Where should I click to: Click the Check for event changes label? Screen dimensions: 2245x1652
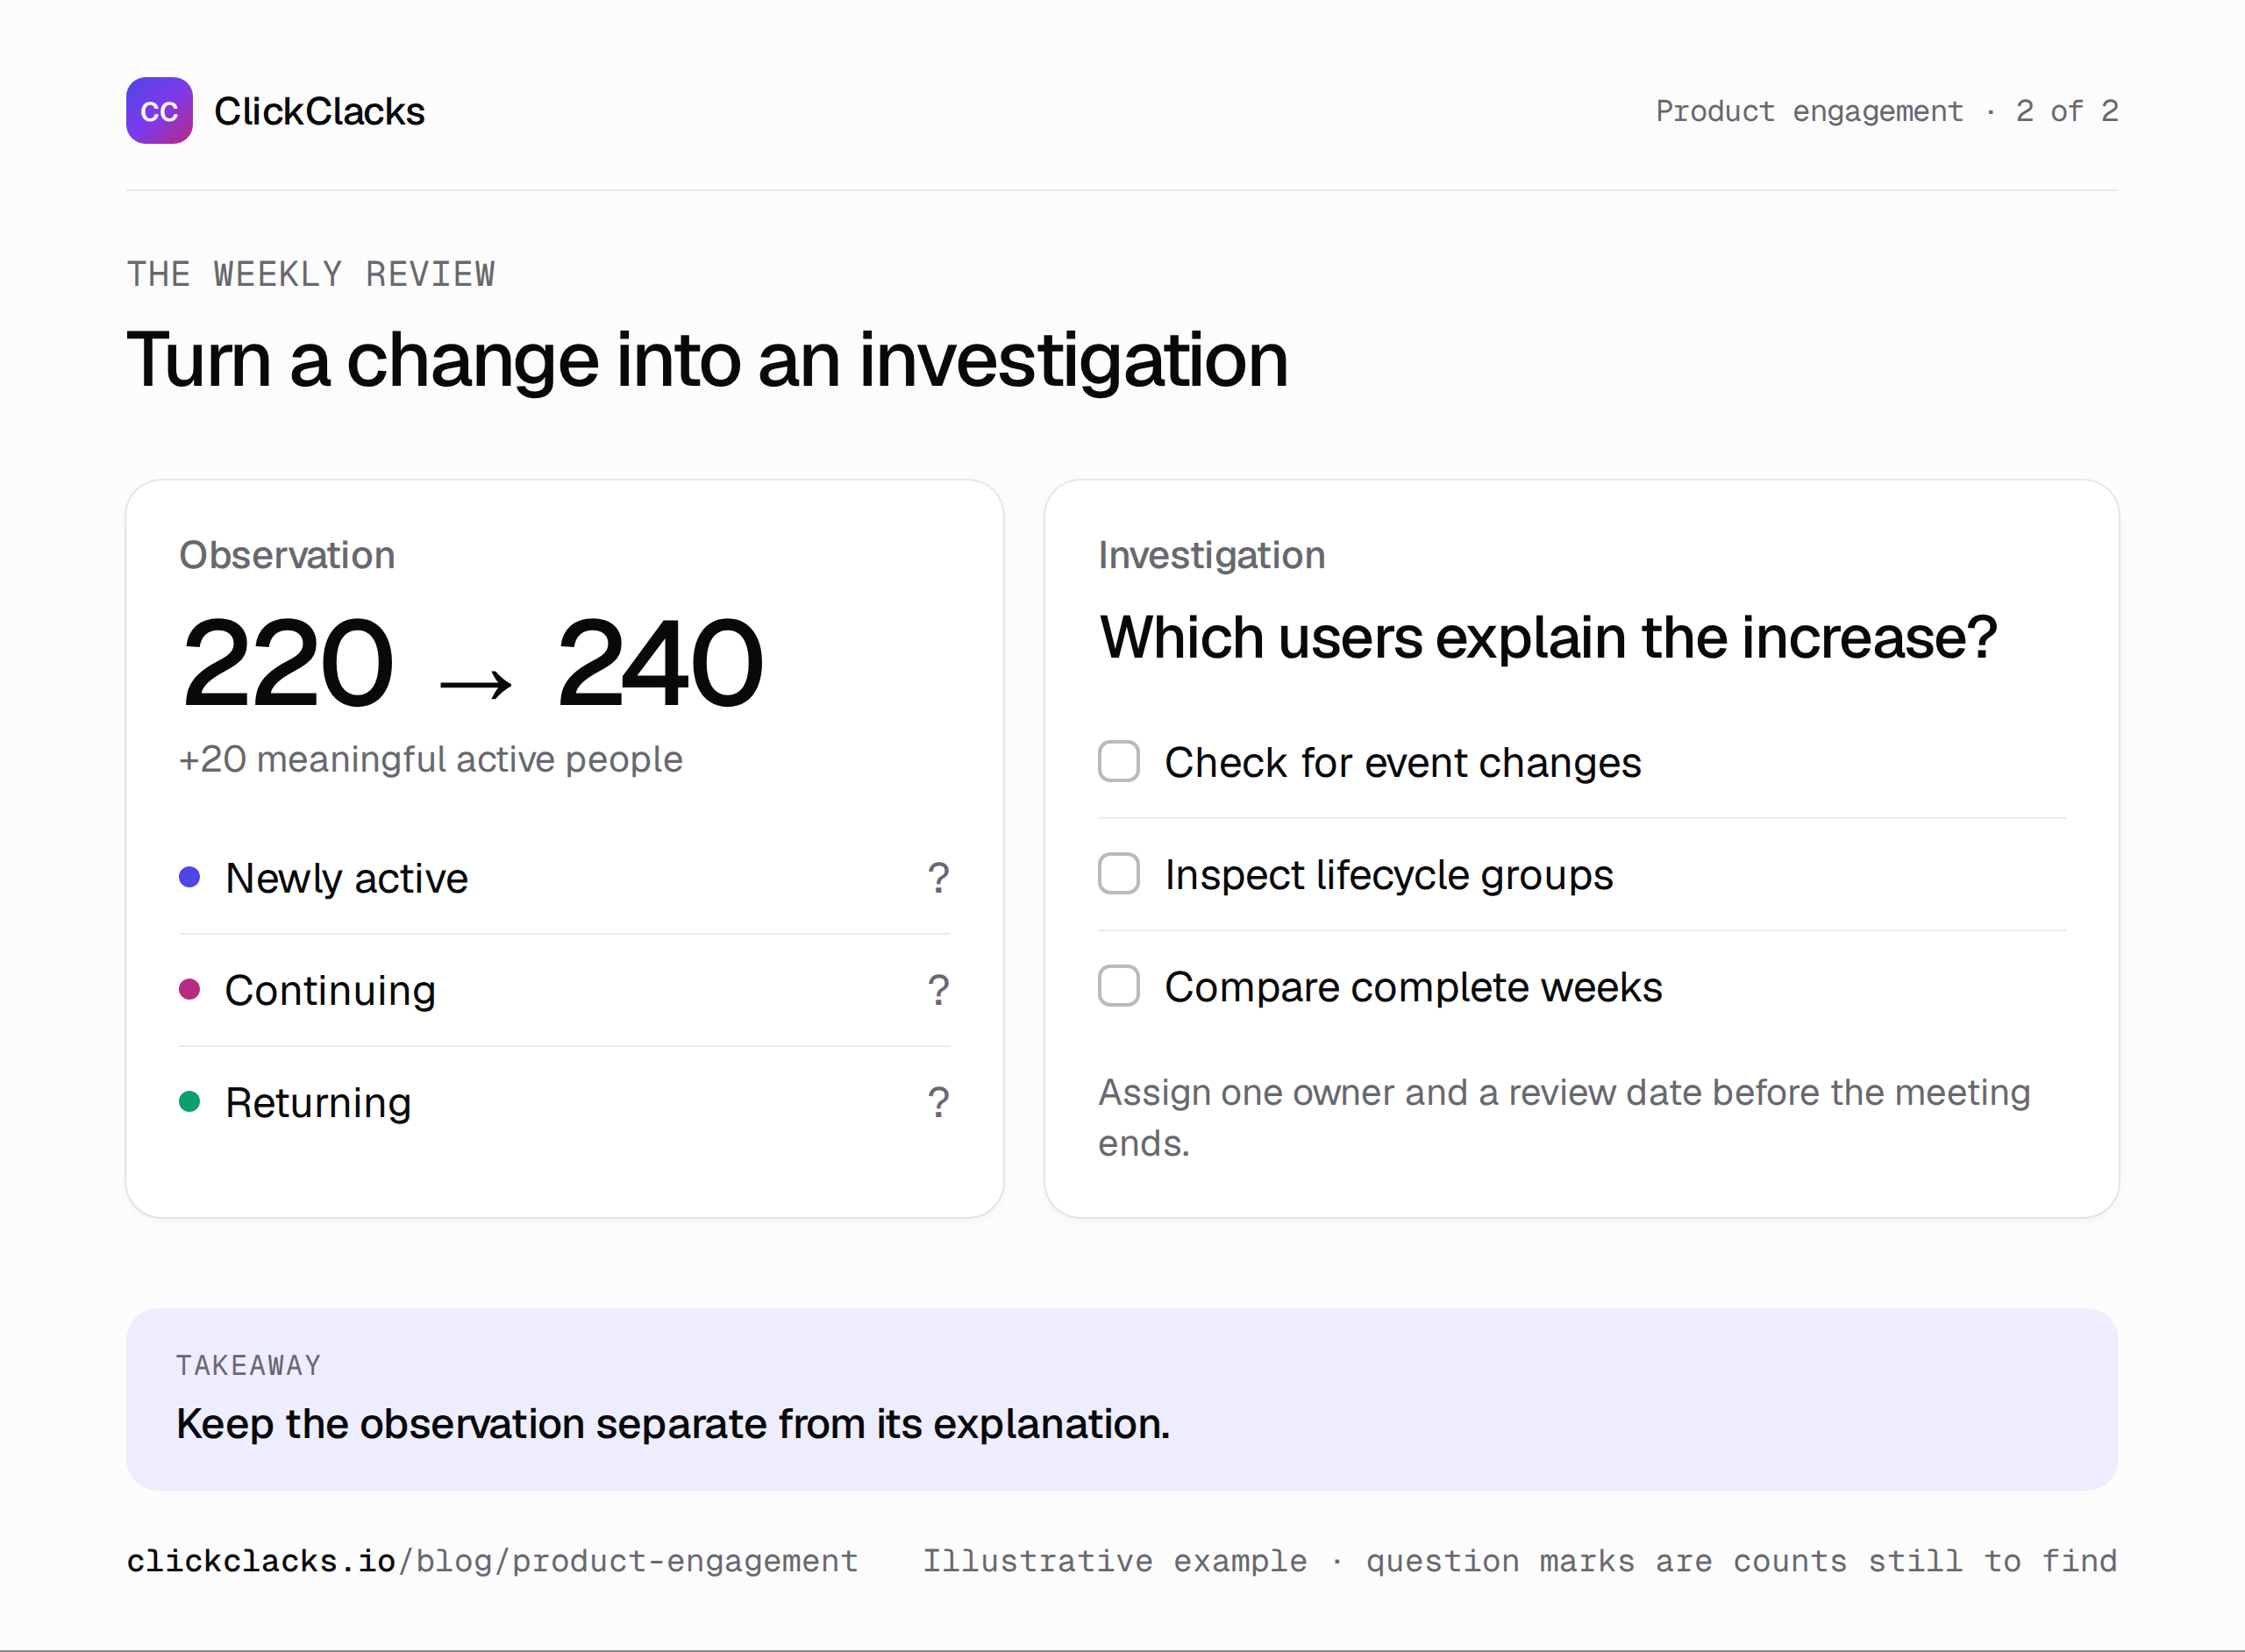point(1403,763)
